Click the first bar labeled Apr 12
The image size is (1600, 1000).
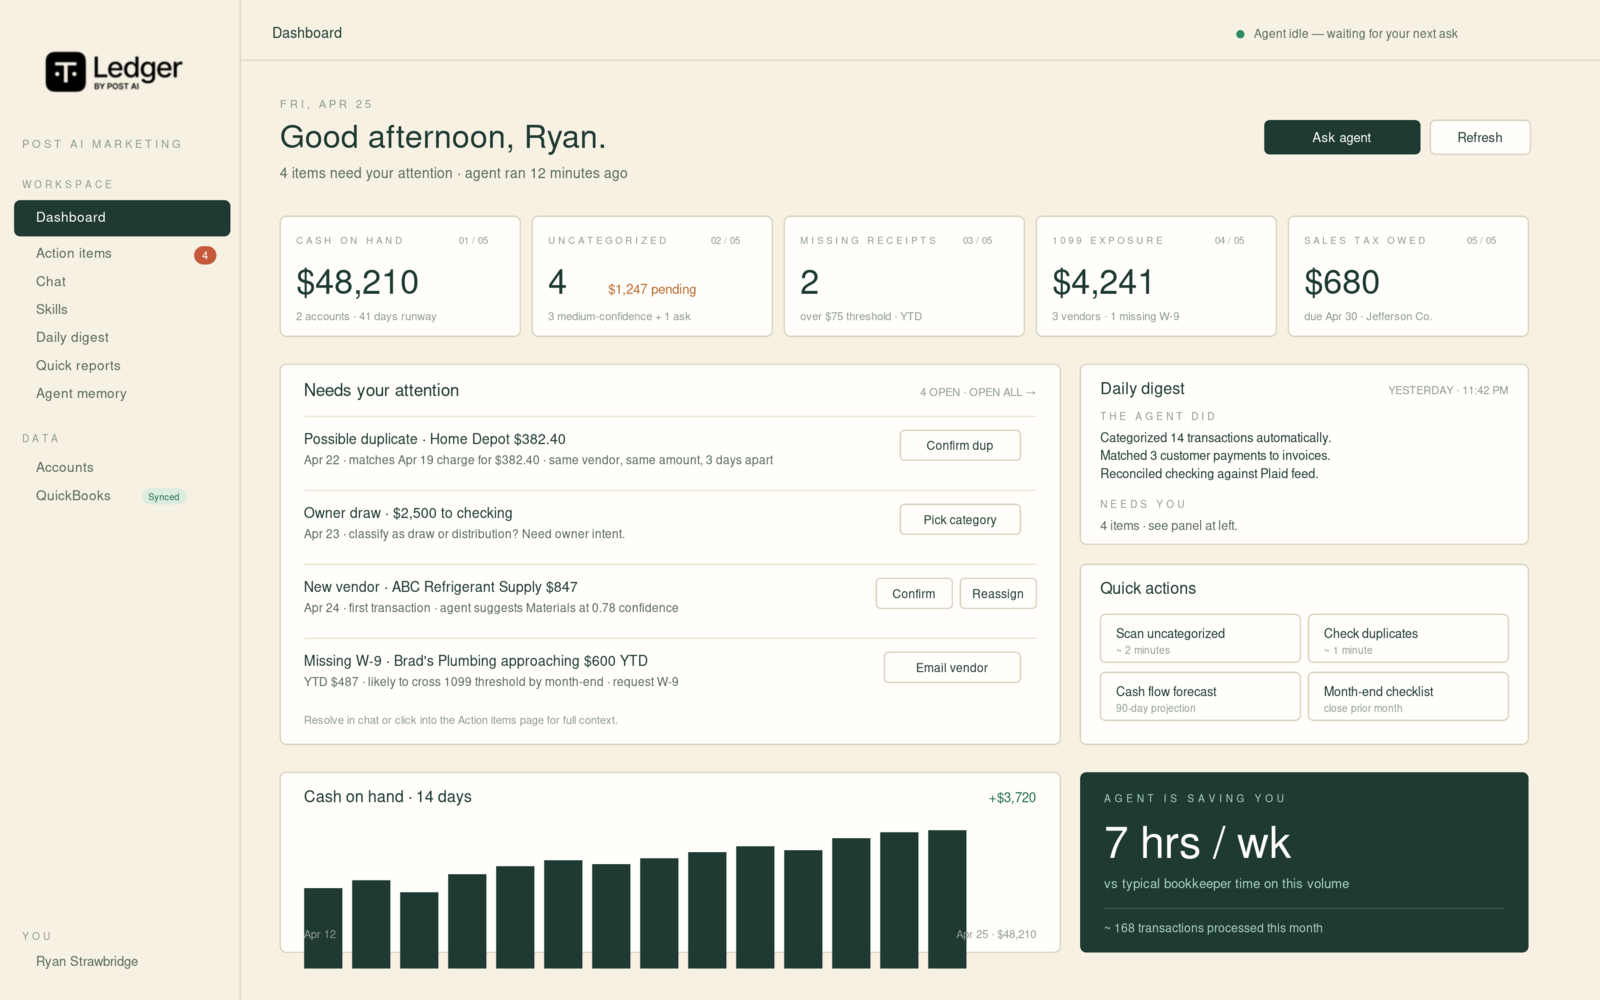click(323, 928)
